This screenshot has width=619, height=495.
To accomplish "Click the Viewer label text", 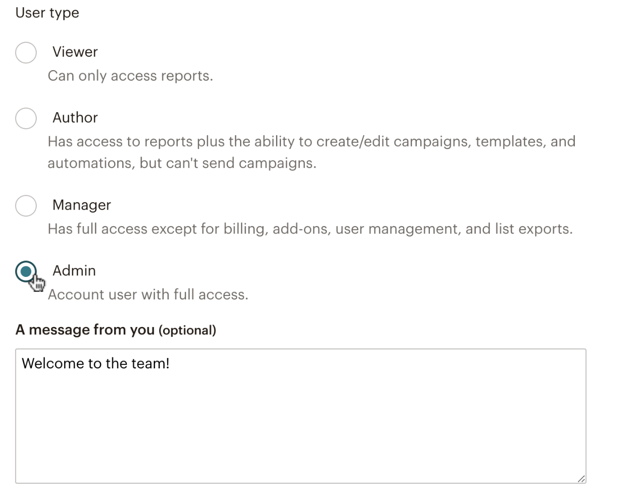I will tap(75, 52).
